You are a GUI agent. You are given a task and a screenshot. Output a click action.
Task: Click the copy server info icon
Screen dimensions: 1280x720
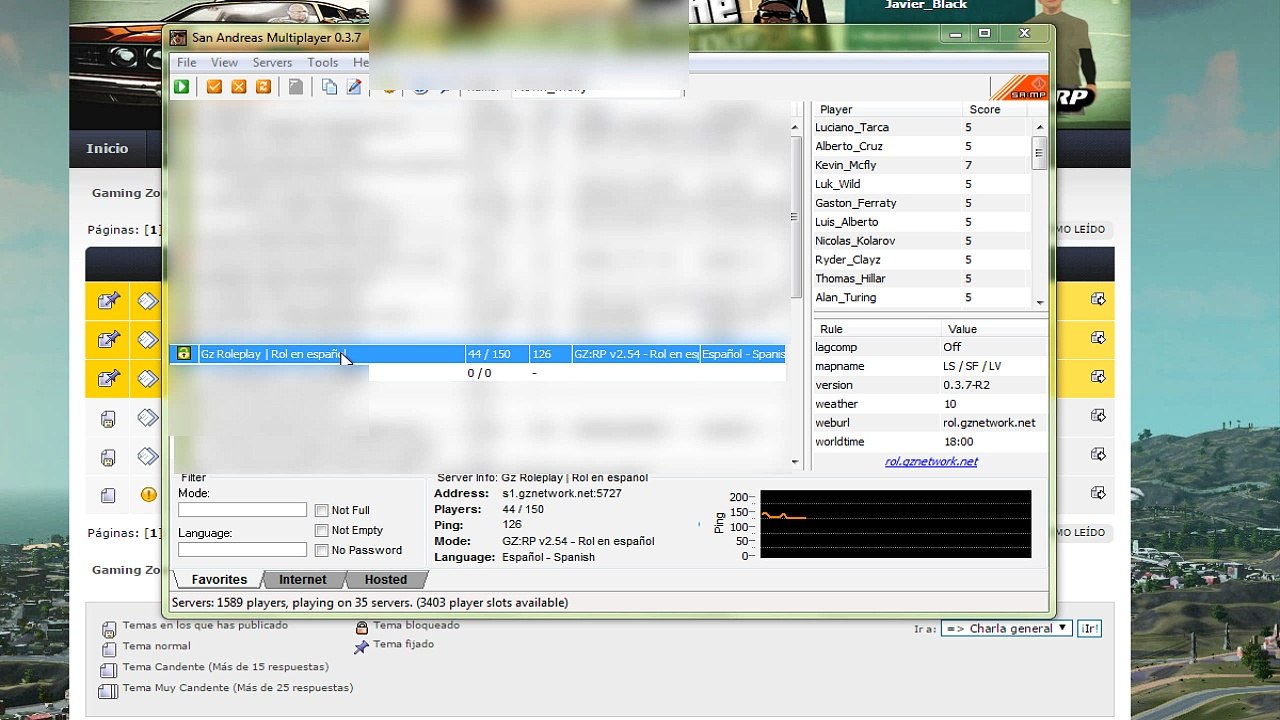click(x=329, y=87)
